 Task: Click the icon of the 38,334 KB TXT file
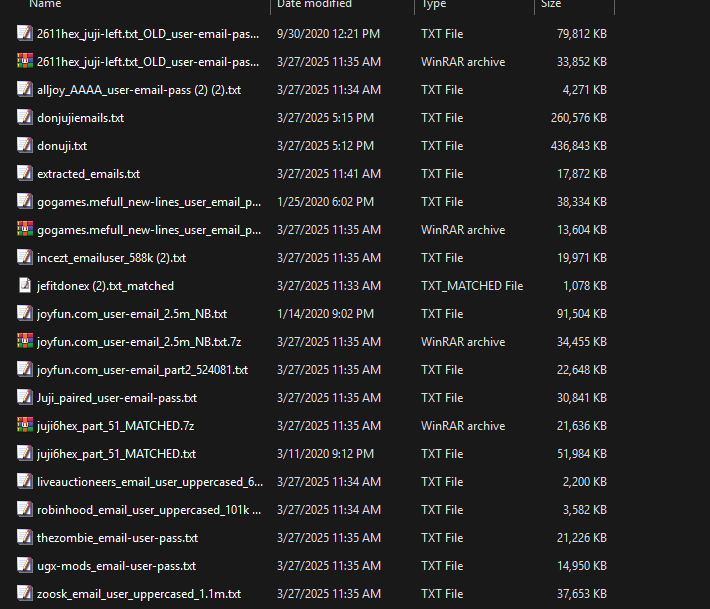[24, 201]
